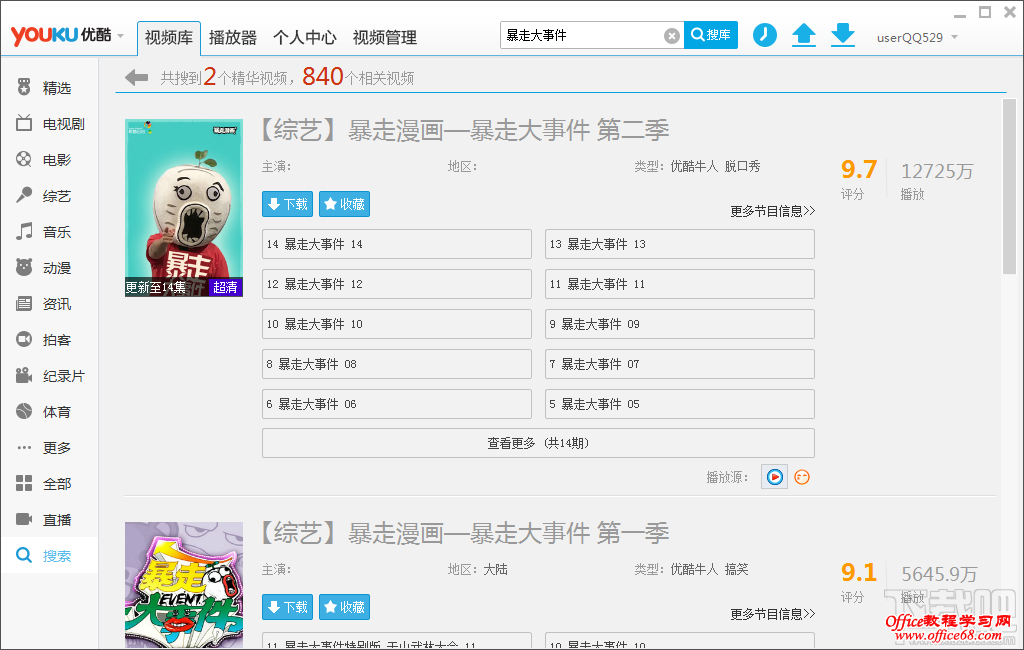Click the back arrow above results
Screen dimensions: 1024x650
coord(136,78)
